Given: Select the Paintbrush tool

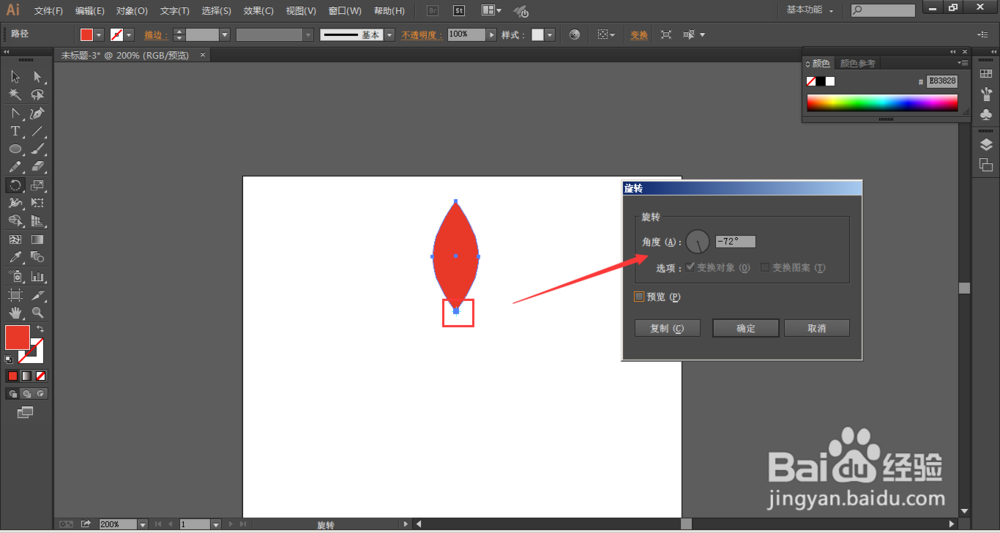Looking at the screenshot, I should (x=38, y=149).
